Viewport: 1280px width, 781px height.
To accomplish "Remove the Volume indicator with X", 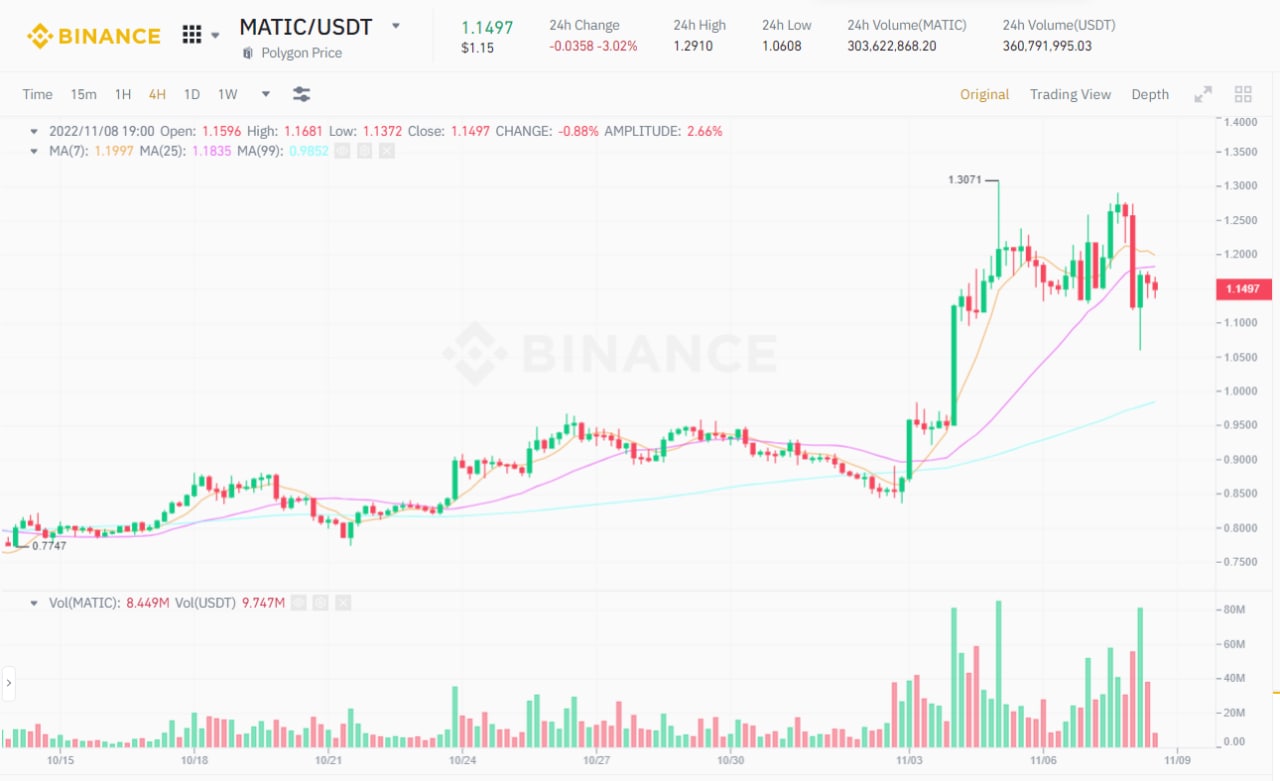I will [x=343, y=603].
